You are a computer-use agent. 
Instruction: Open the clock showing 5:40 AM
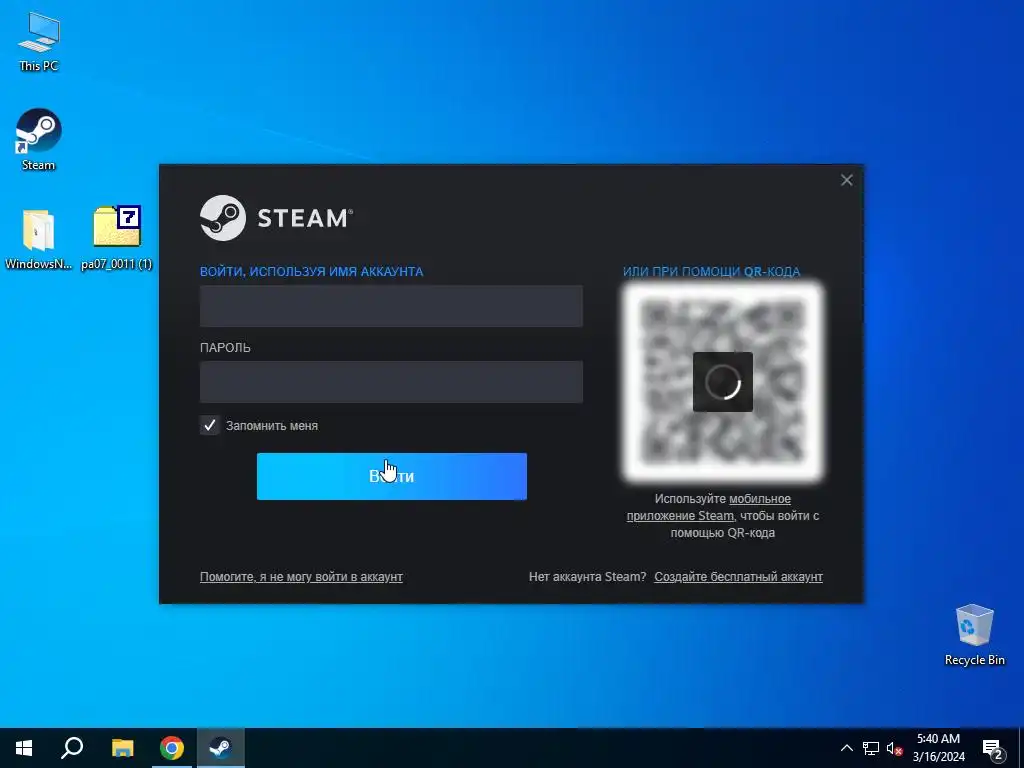pyautogui.click(x=938, y=748)
